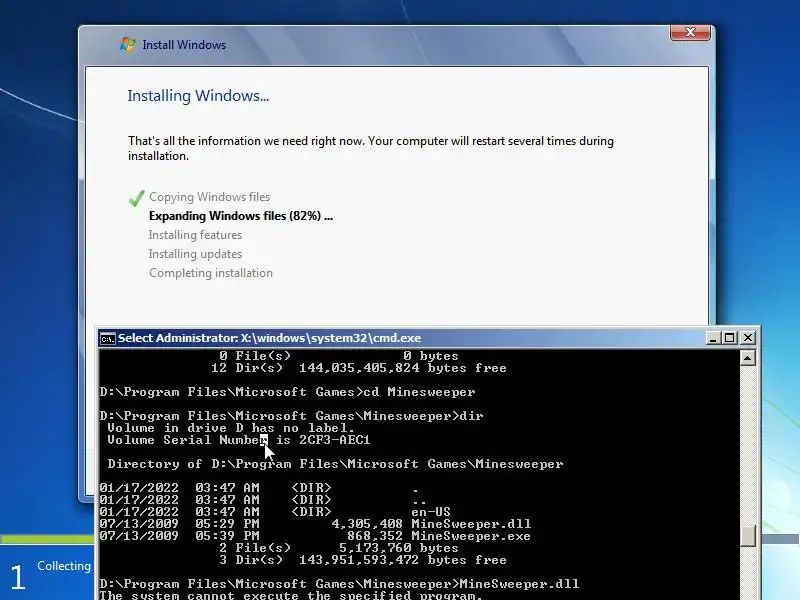This screenshot has width=800, height=600.
Task: Click the 'Completing installation' step
Action: pos(211,273)
